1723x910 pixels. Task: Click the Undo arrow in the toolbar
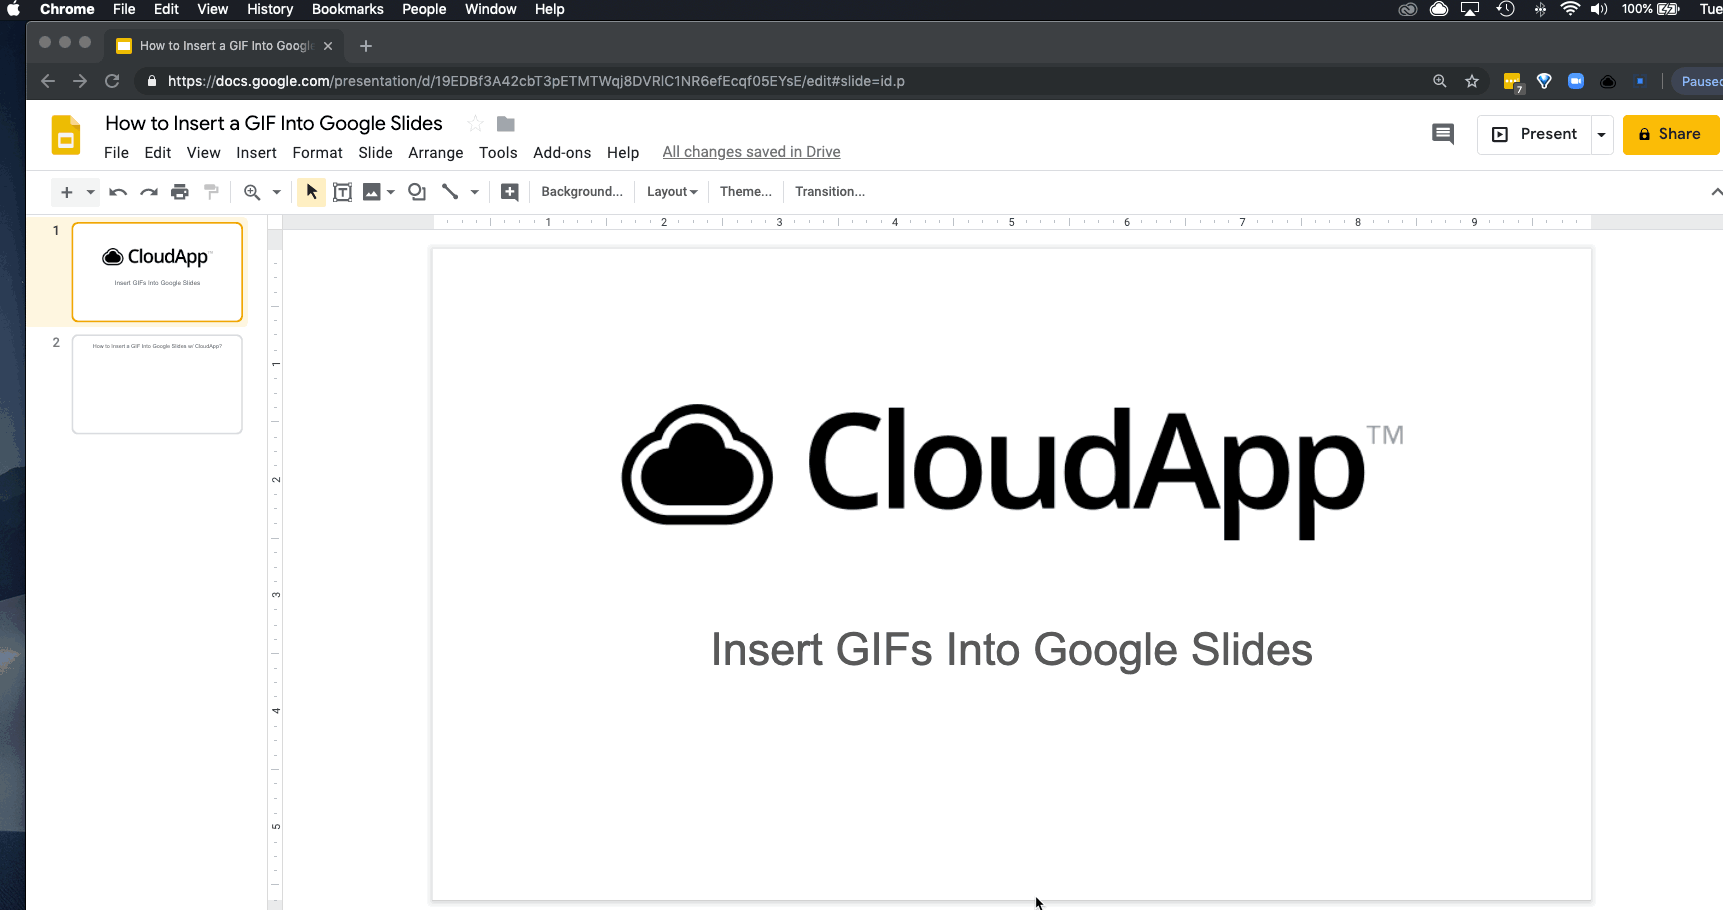[118, 192]
